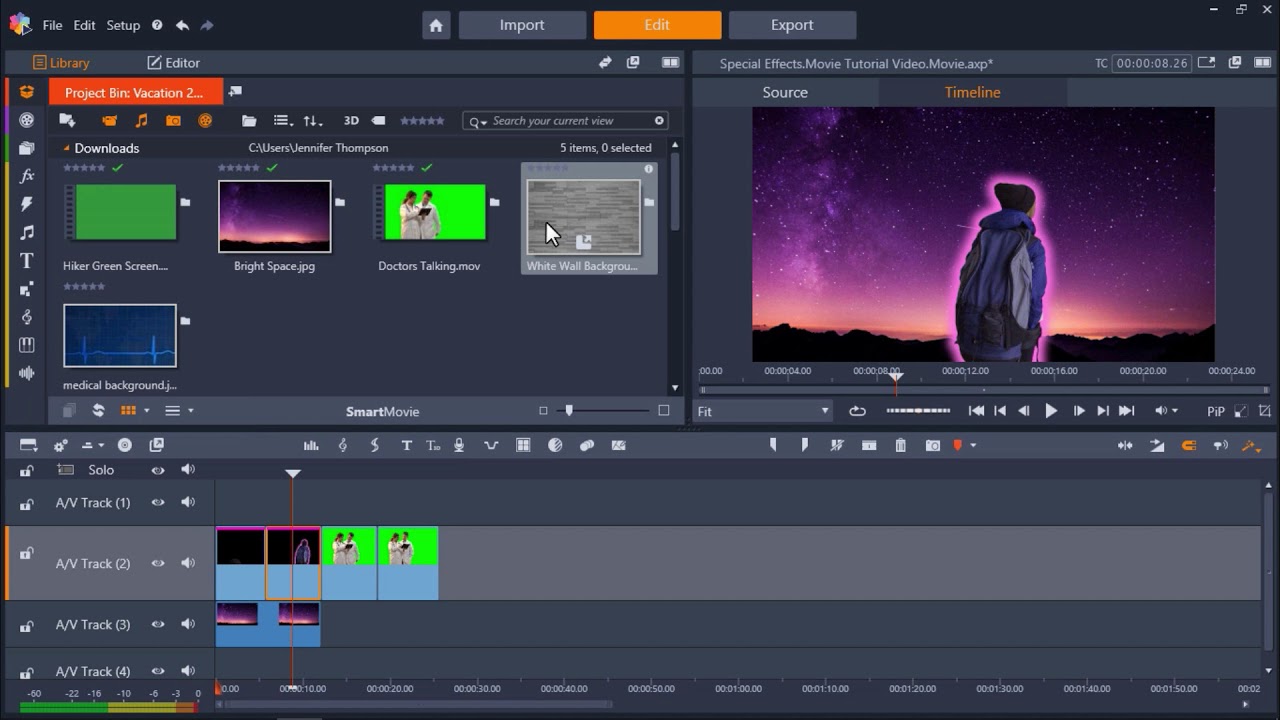The width and height of the screenshot is (1280, 720).
Task: Toggle lock on A/V Track (3)
Action: 27,626
